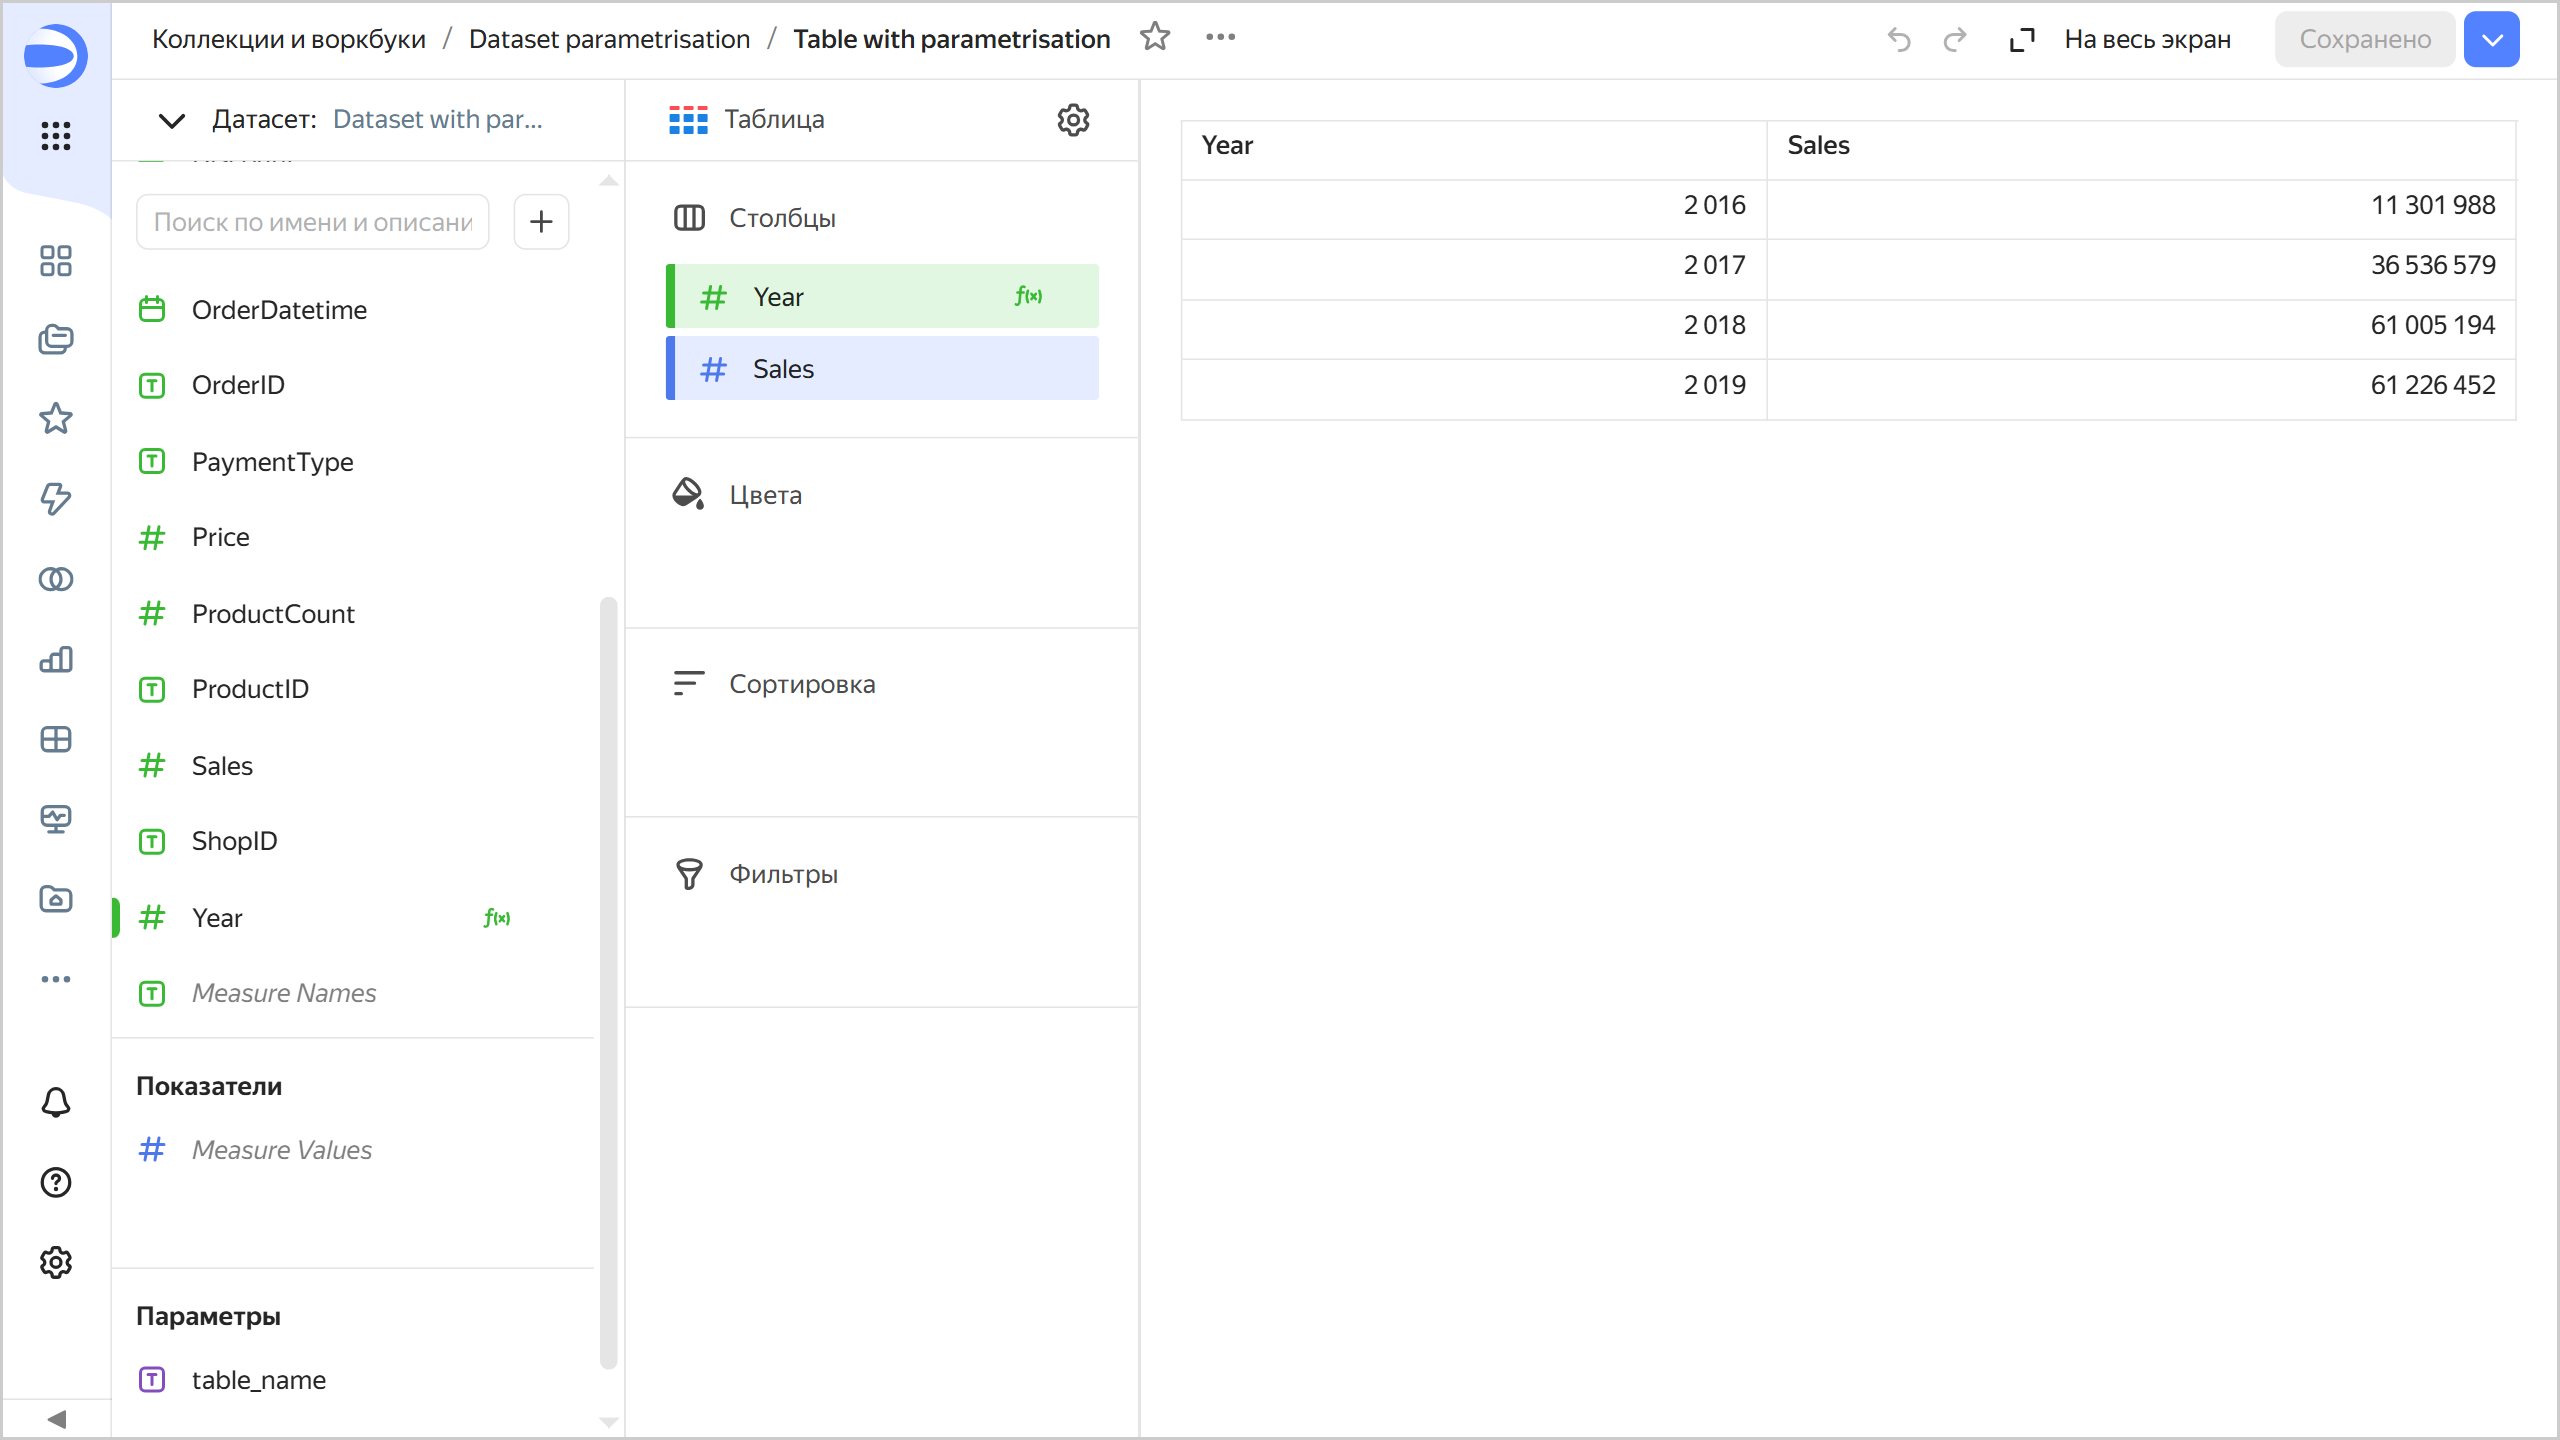Click the undo arrow icon
This screenshot has height=1440, width=2560.
pos(1899,40)
